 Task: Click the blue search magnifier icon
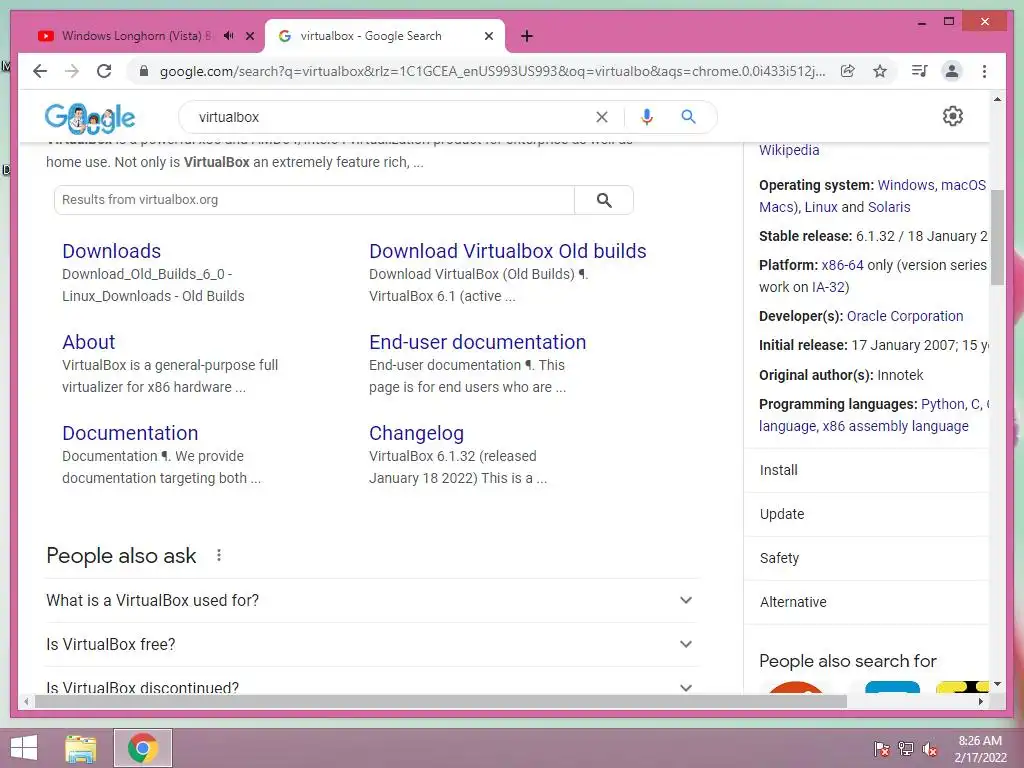point(688,117)
